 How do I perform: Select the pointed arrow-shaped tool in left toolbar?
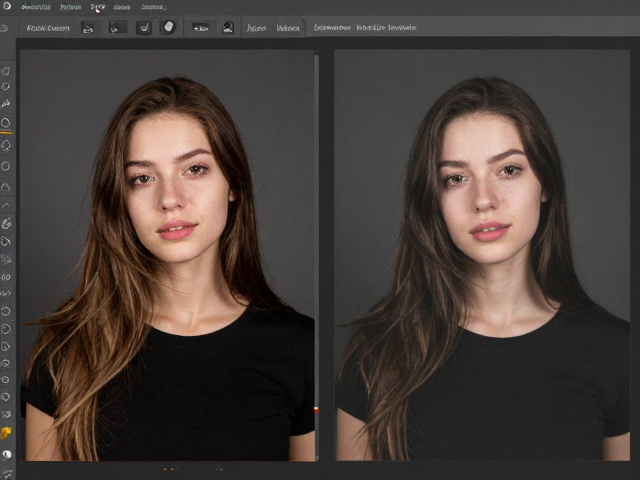(6, 104)
